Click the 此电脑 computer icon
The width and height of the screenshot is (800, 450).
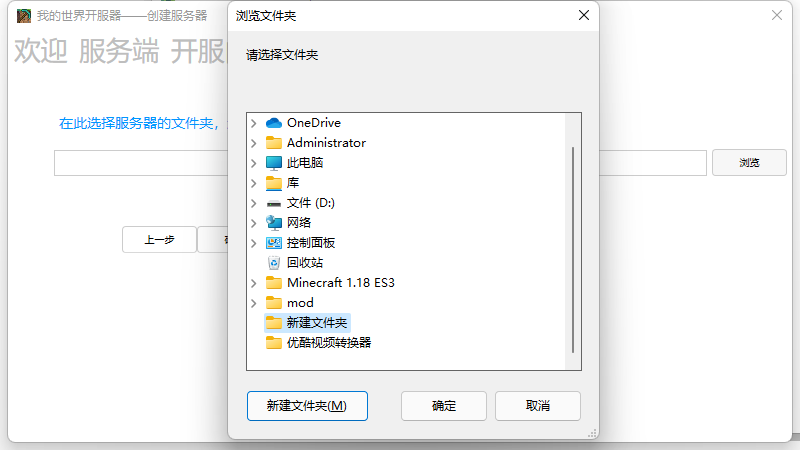pos(274,163)
